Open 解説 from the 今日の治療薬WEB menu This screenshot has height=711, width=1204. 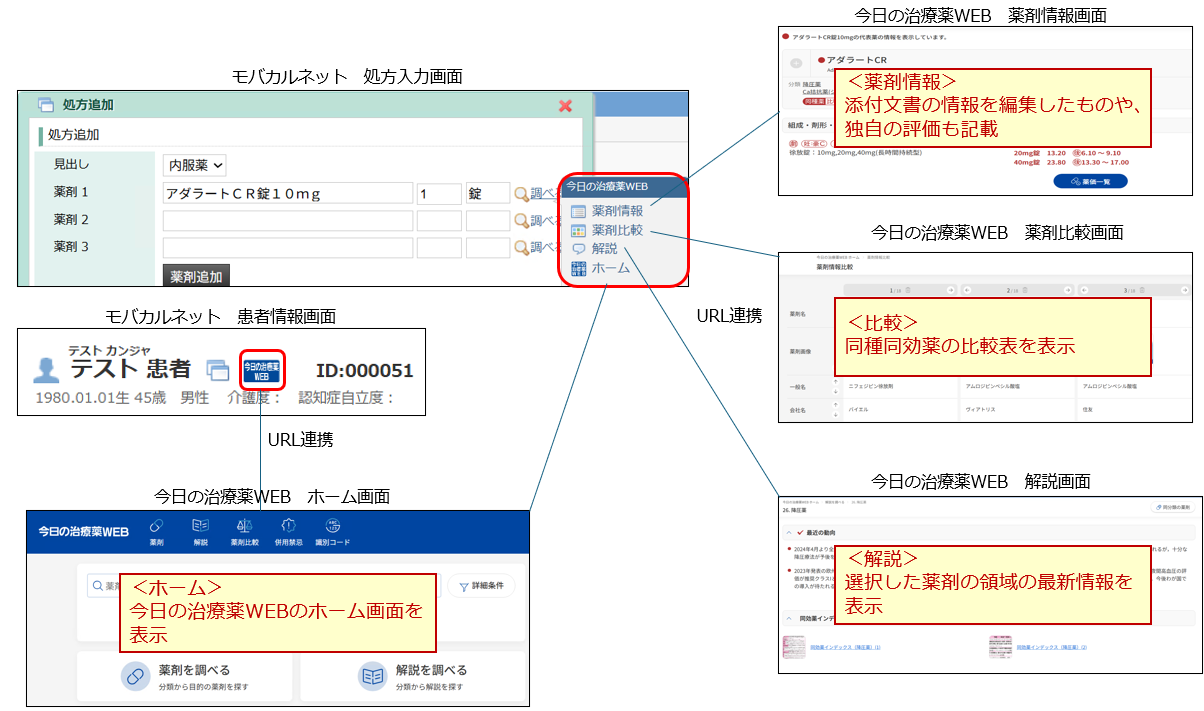(x=604, y=249)
